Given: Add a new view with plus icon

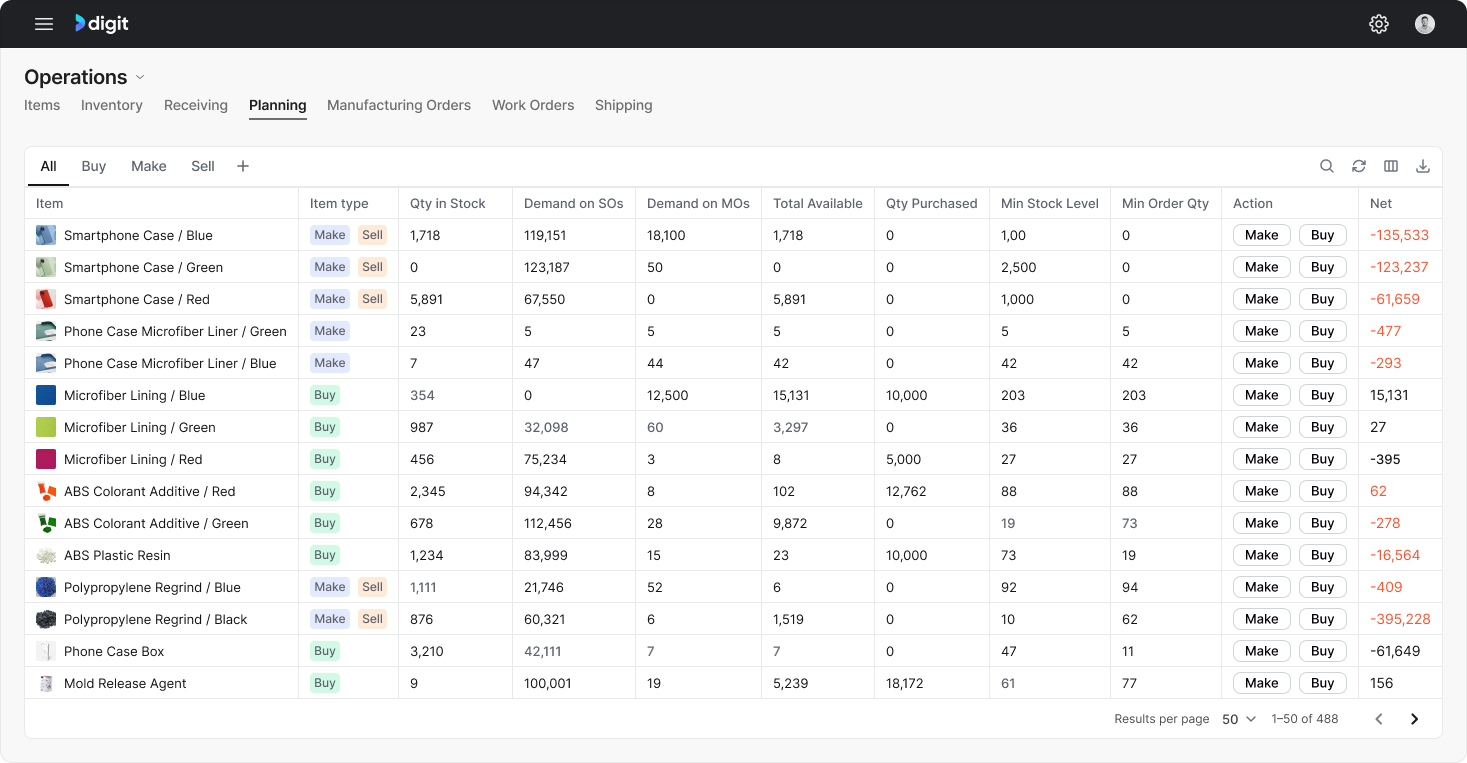Looking at the screenshot, I should click(243, 166).
